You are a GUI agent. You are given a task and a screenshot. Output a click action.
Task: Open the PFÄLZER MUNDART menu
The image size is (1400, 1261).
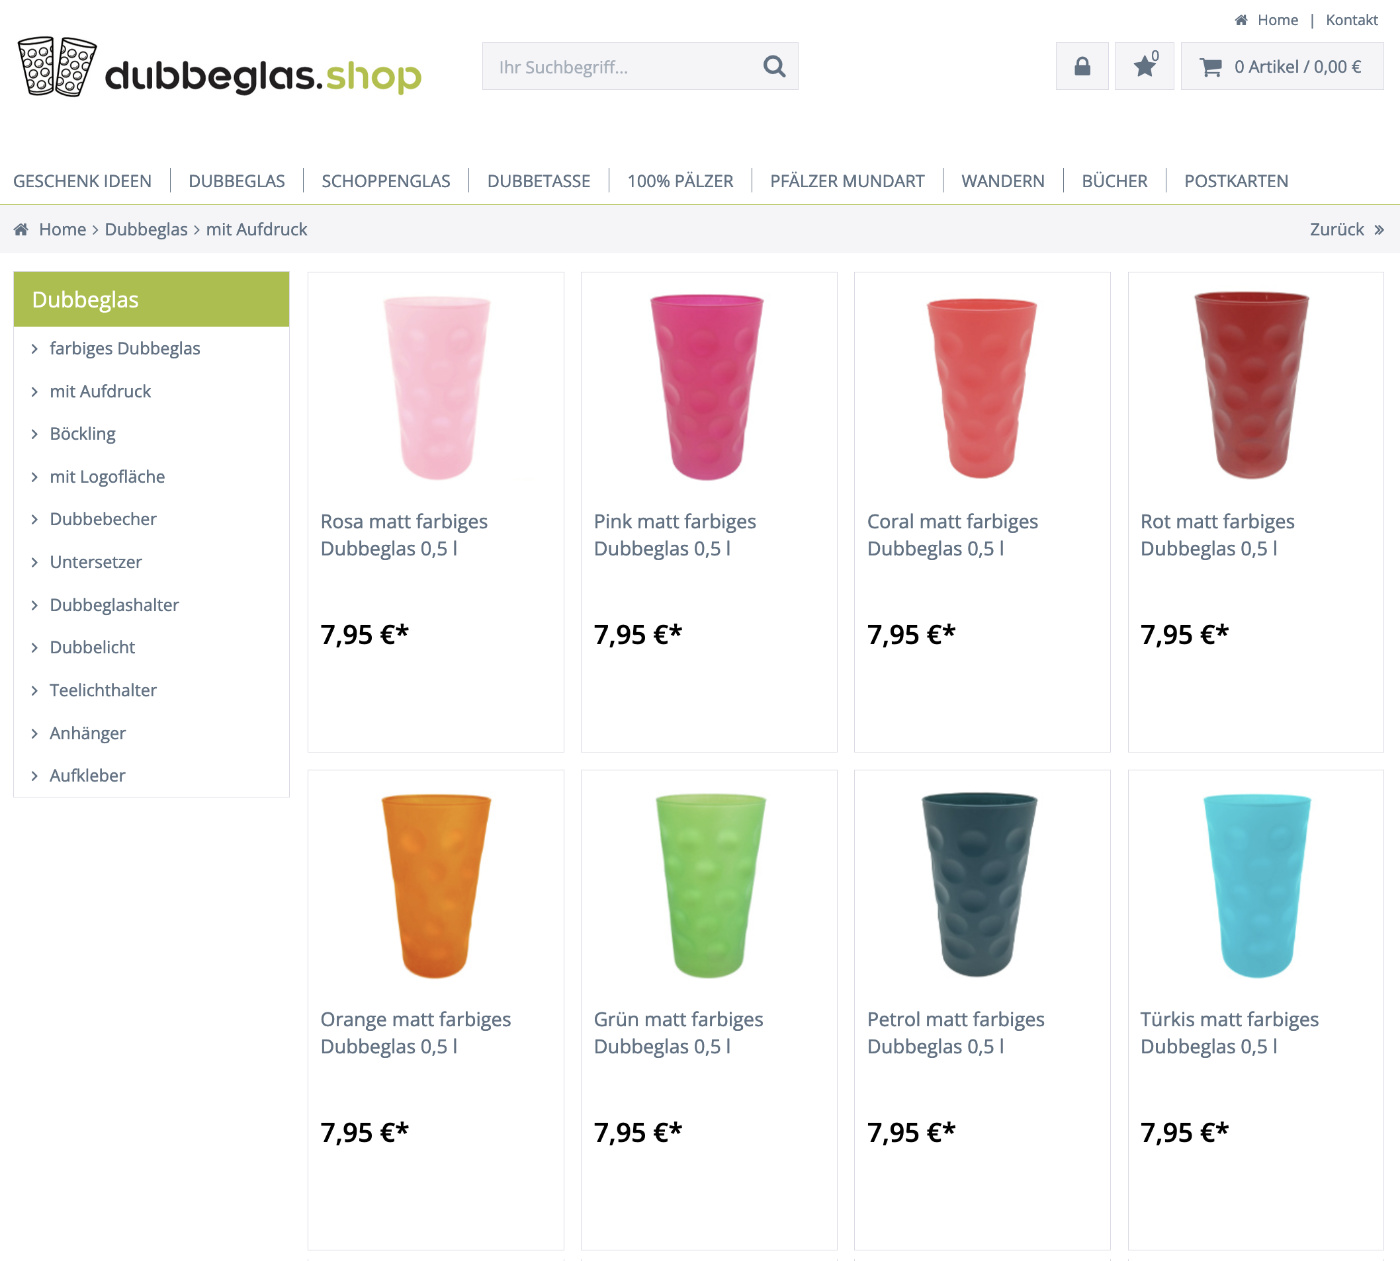tap(847, 181)
